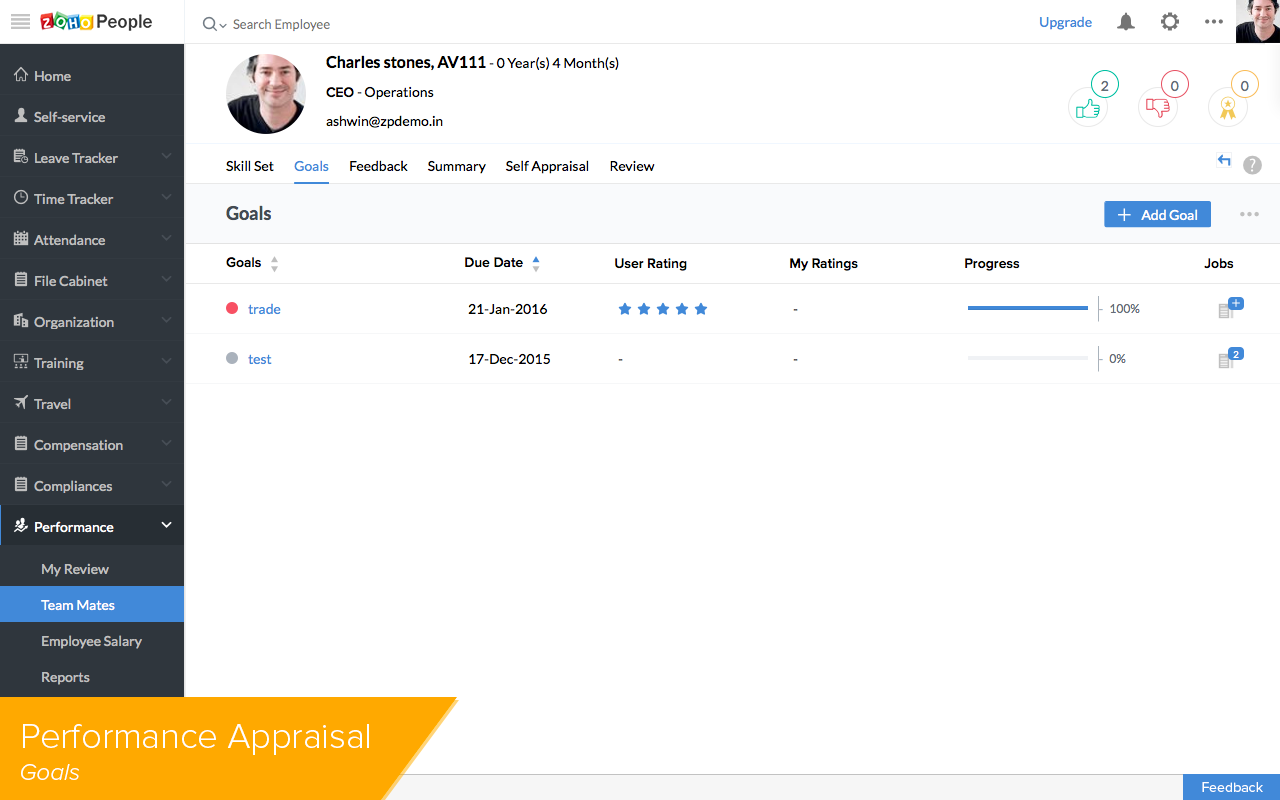Image resolution: width=1280 pixels, height=800 pixels.
Task: Click the Compensation sidebar icon
Action: [21, 444]
